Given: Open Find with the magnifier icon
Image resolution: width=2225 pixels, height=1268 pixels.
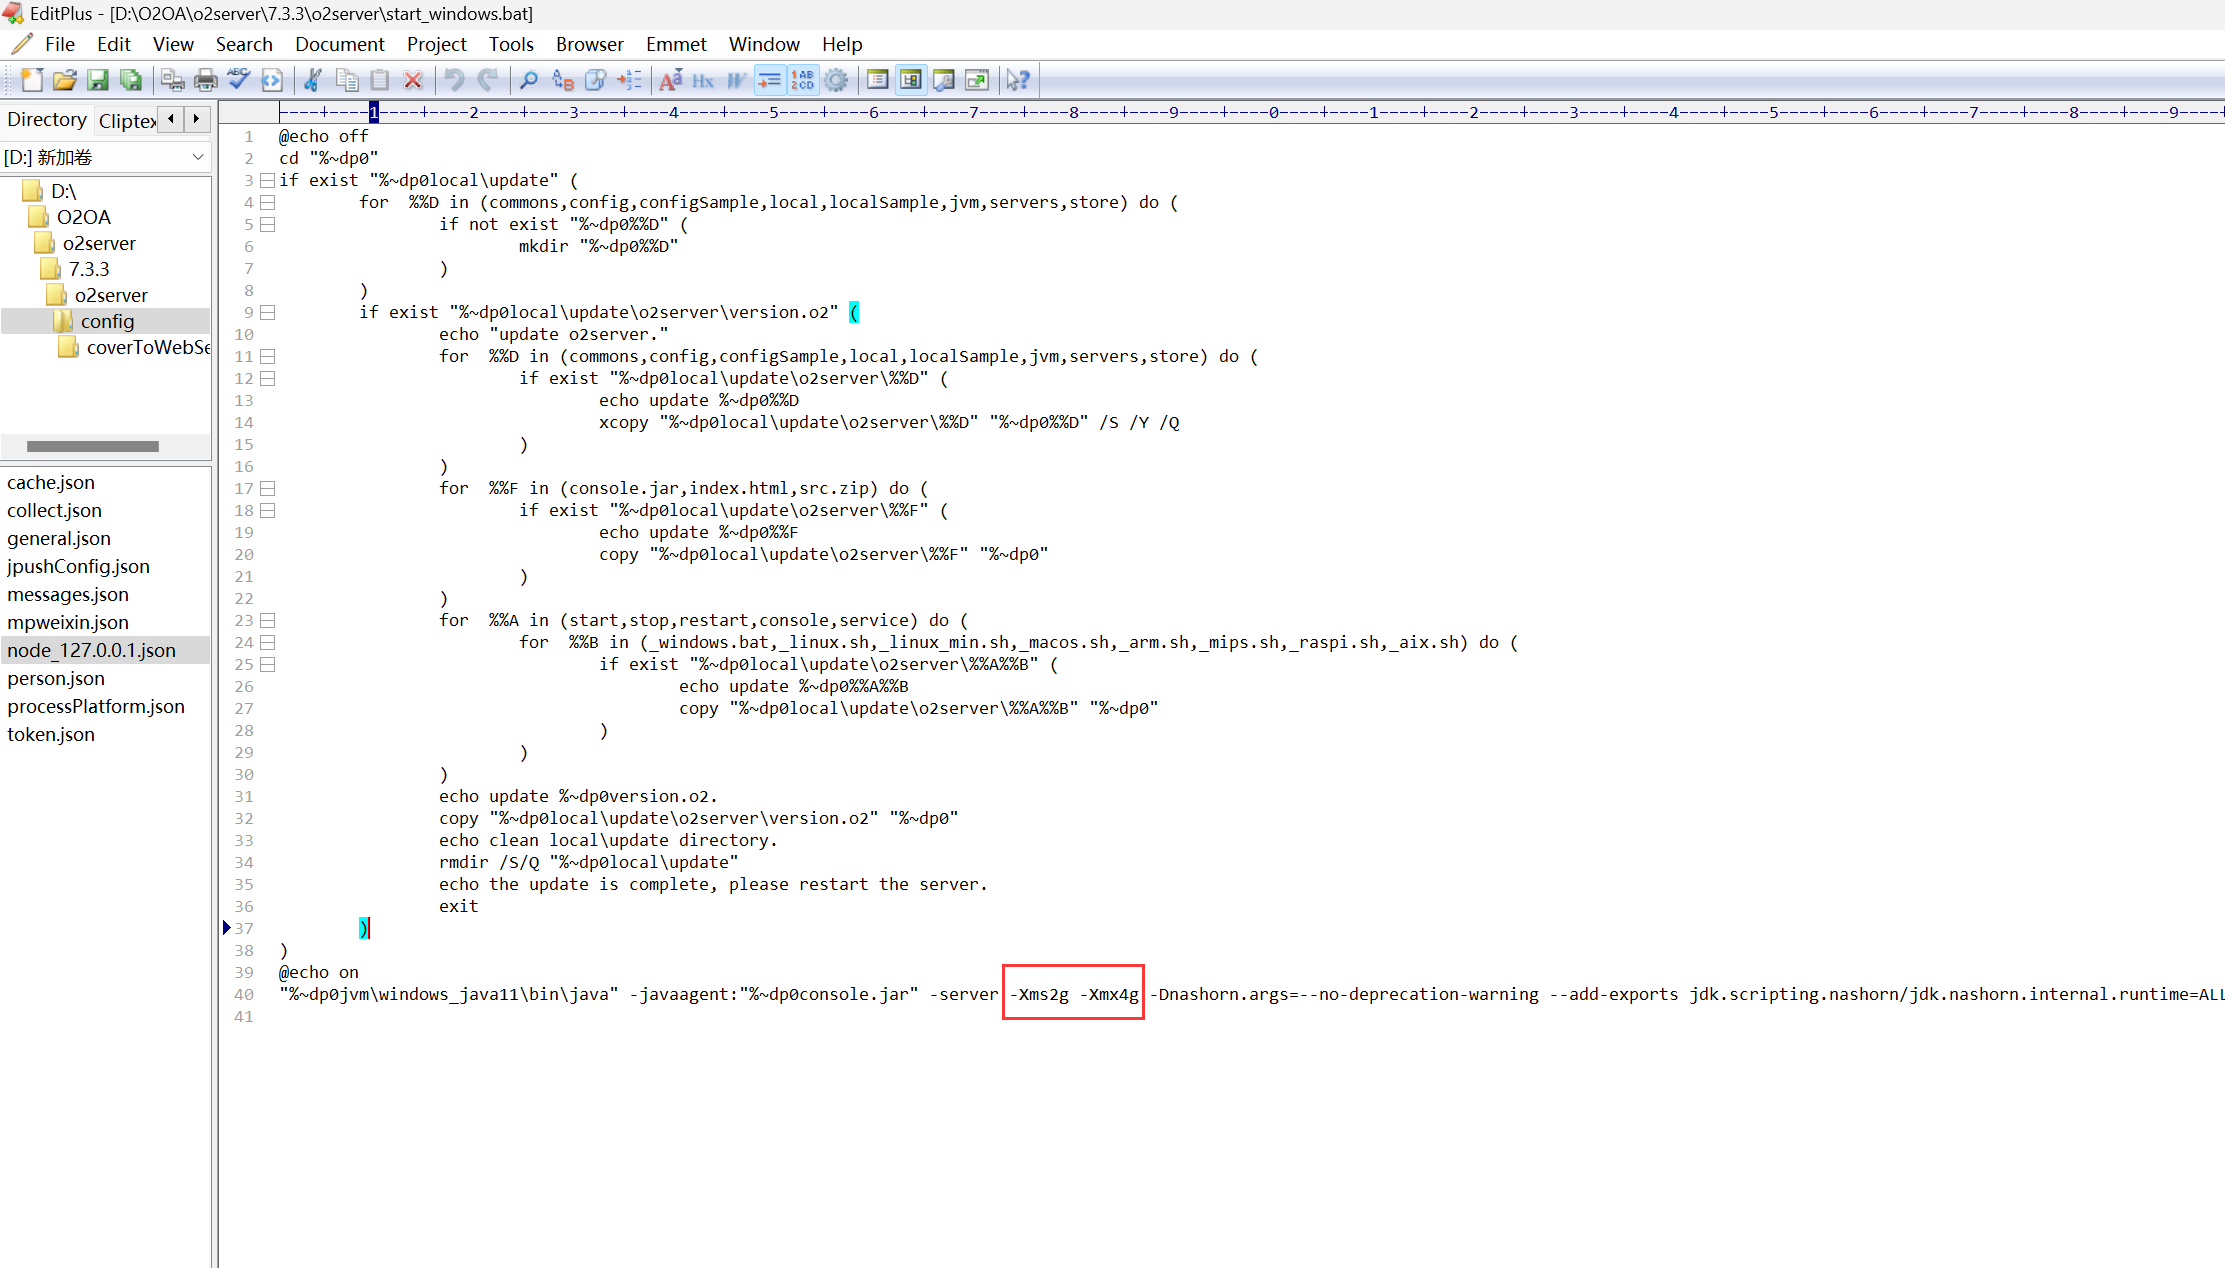Looking at the screenshot, I should pos(529,80).
